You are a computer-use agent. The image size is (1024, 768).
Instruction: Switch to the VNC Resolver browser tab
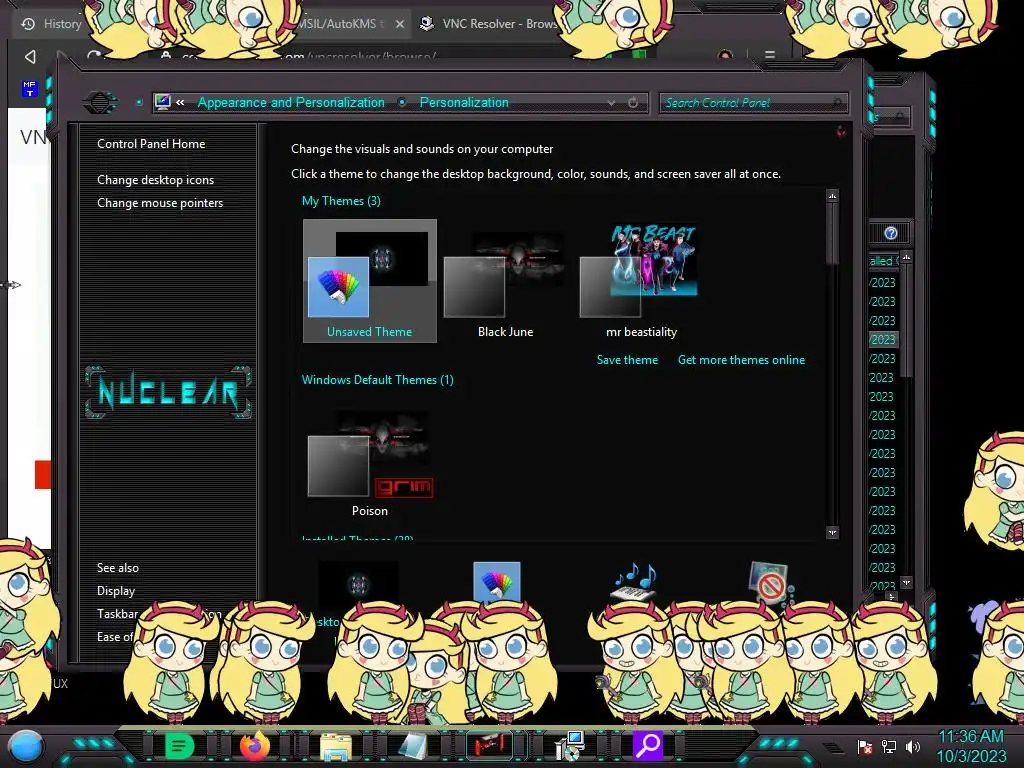click(490, 24)
